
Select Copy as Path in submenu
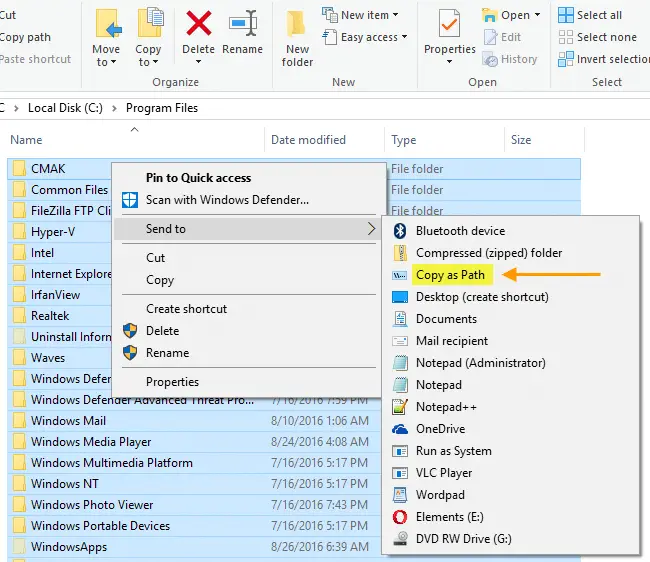(x=450, y=275)
